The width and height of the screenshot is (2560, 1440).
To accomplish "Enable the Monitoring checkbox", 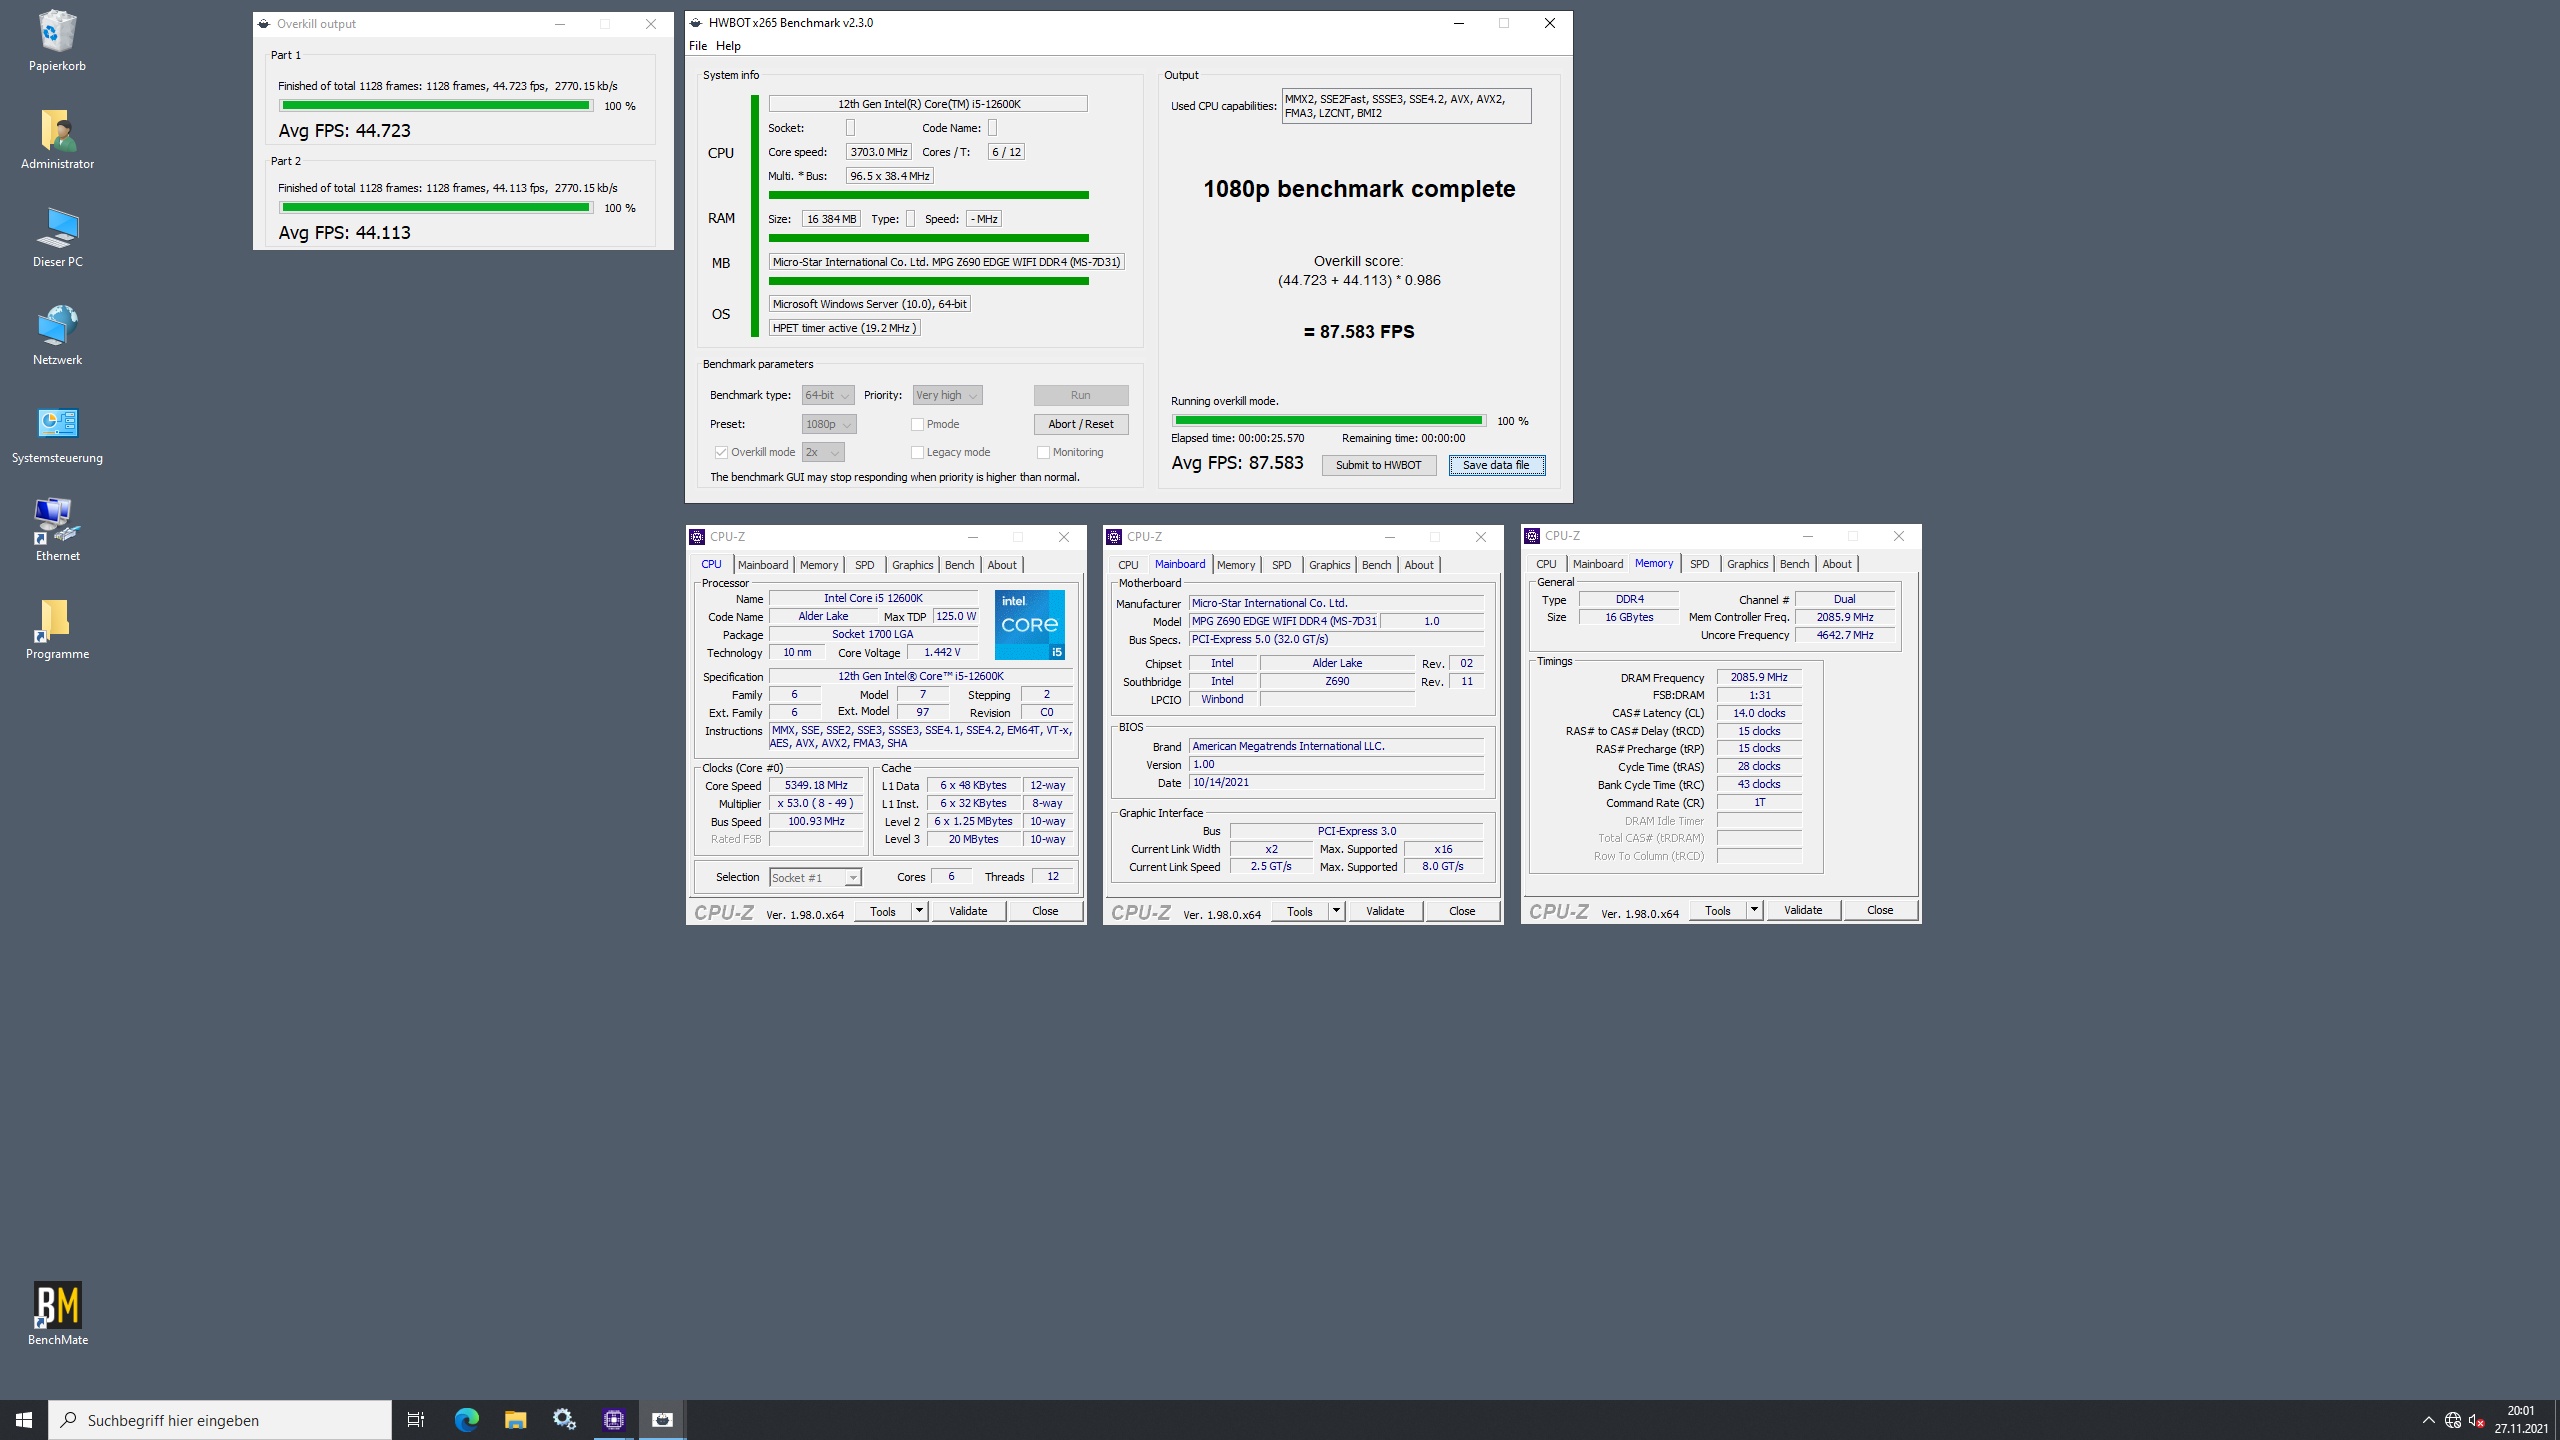I will click(1043, 452).
